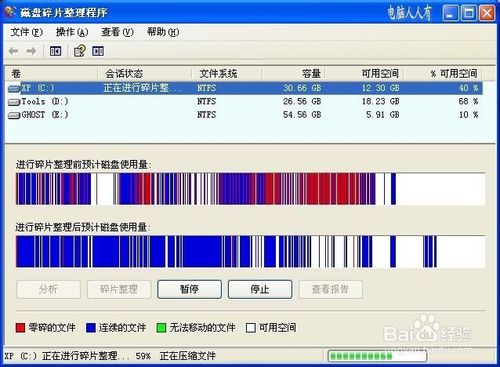Click the XP (C:) drive icon
The height and width of the screenshot is (367, 500).
(14, 88)
